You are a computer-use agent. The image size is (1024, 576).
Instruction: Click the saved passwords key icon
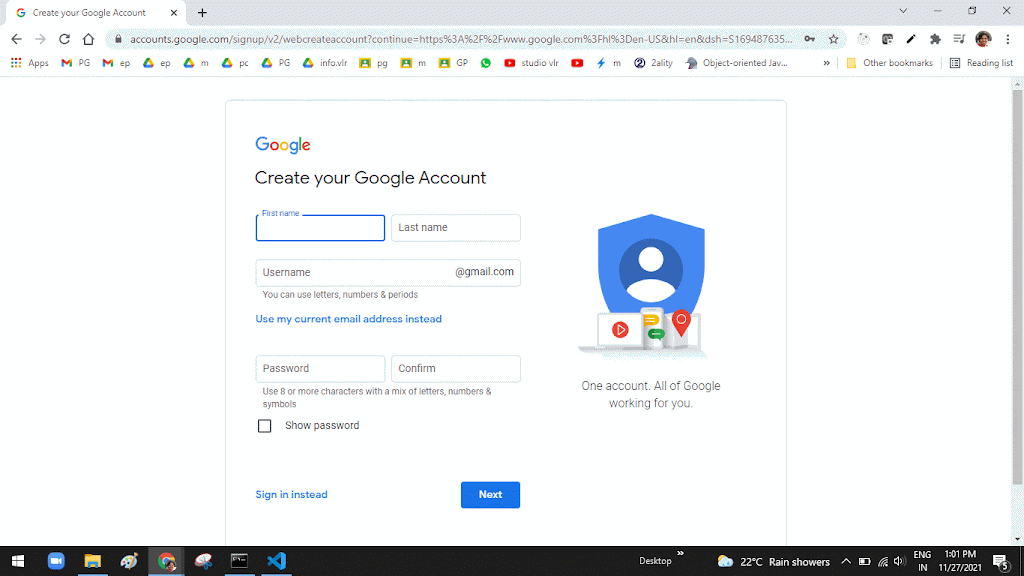[x=809, y=39]
